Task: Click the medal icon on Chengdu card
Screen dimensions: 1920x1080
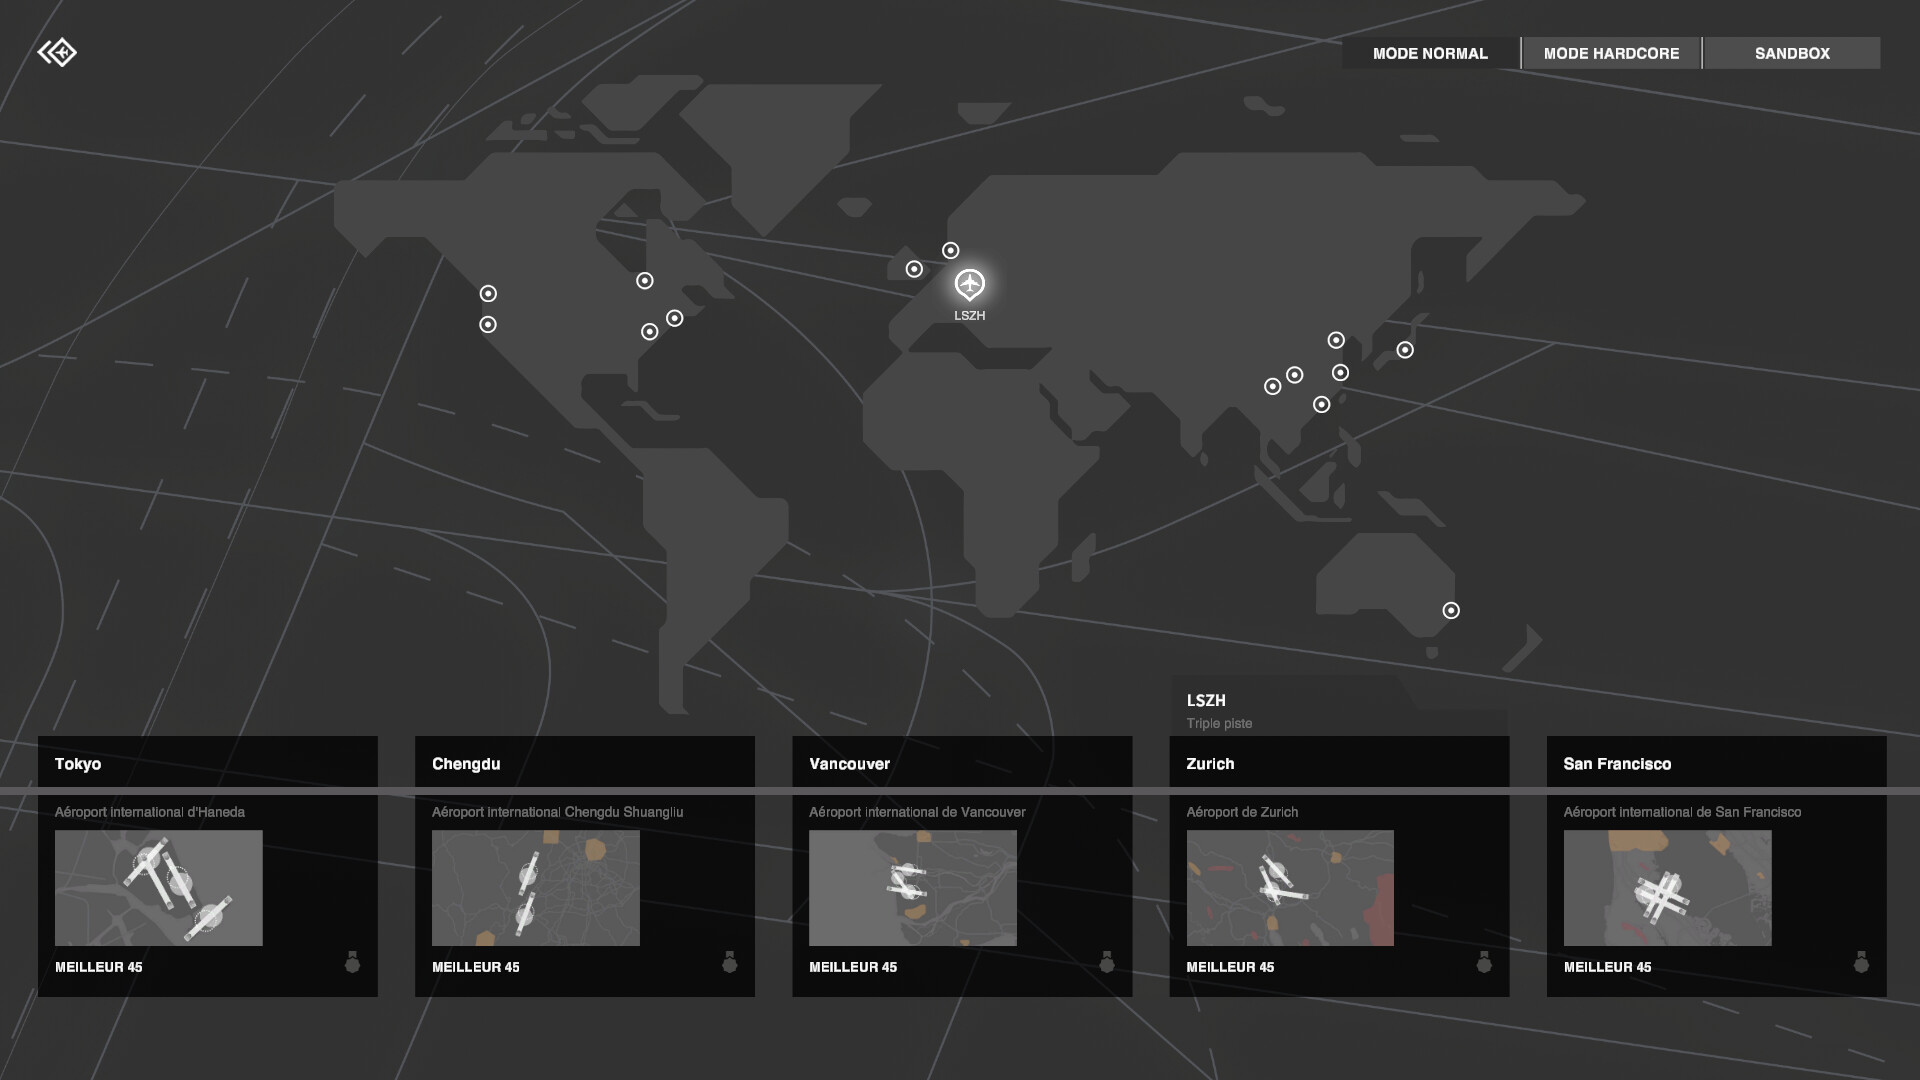Action: (x=730, y=962)
